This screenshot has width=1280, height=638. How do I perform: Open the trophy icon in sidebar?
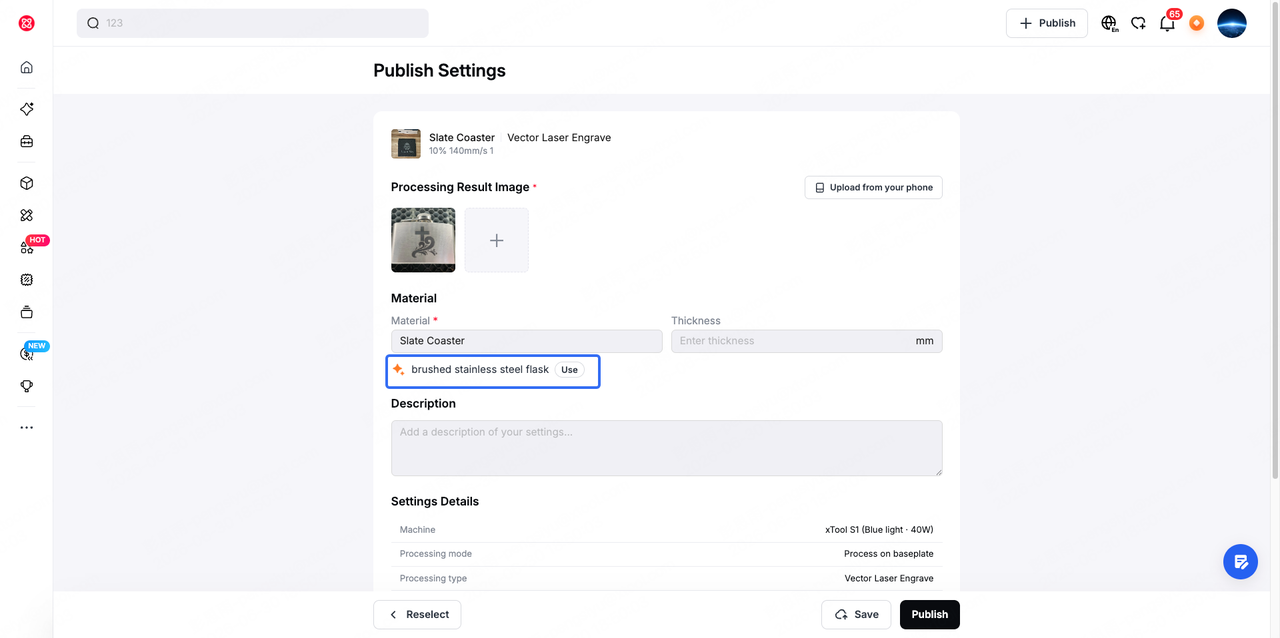click(x=27, y=386)
